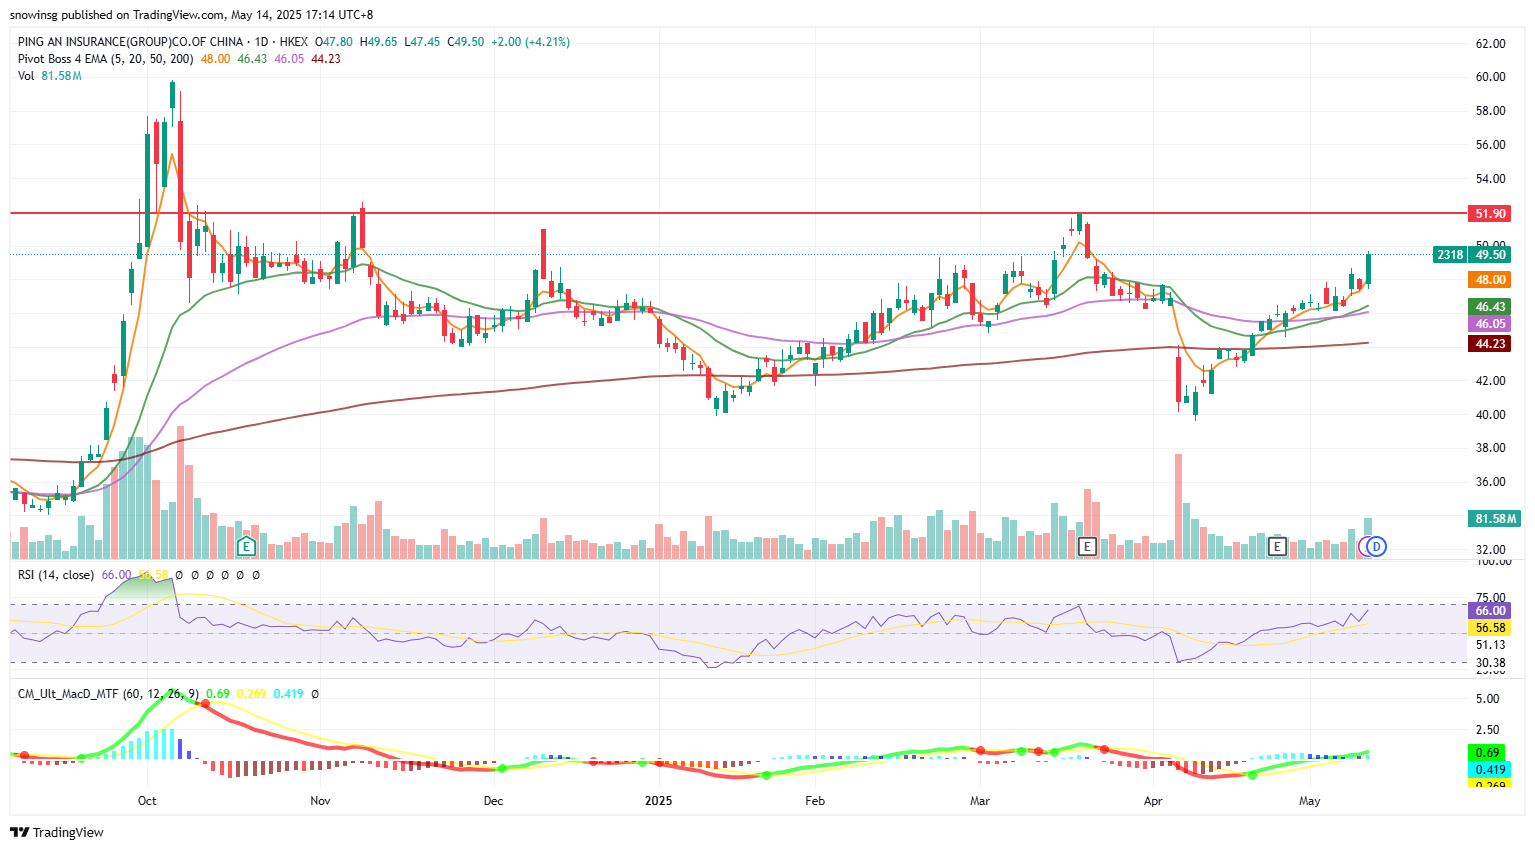Click the Pivot Boss 4 EMA indicator legend

coord(105,59)
